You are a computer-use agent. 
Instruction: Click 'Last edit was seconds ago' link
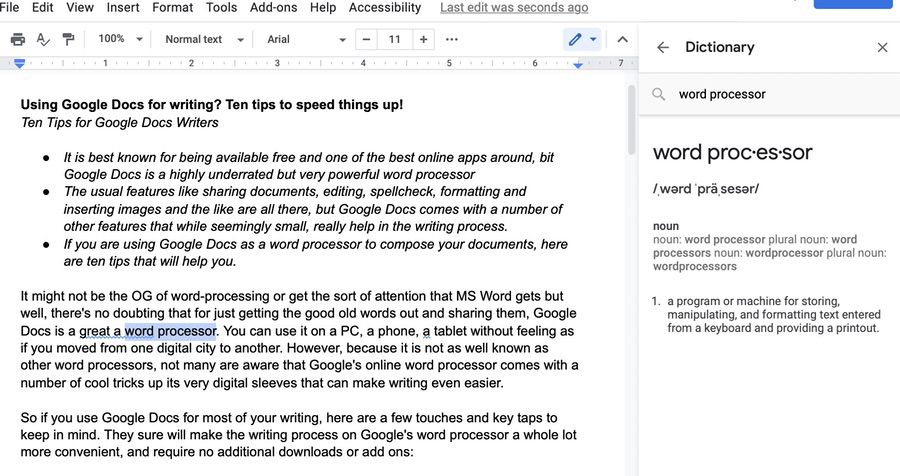514,7
